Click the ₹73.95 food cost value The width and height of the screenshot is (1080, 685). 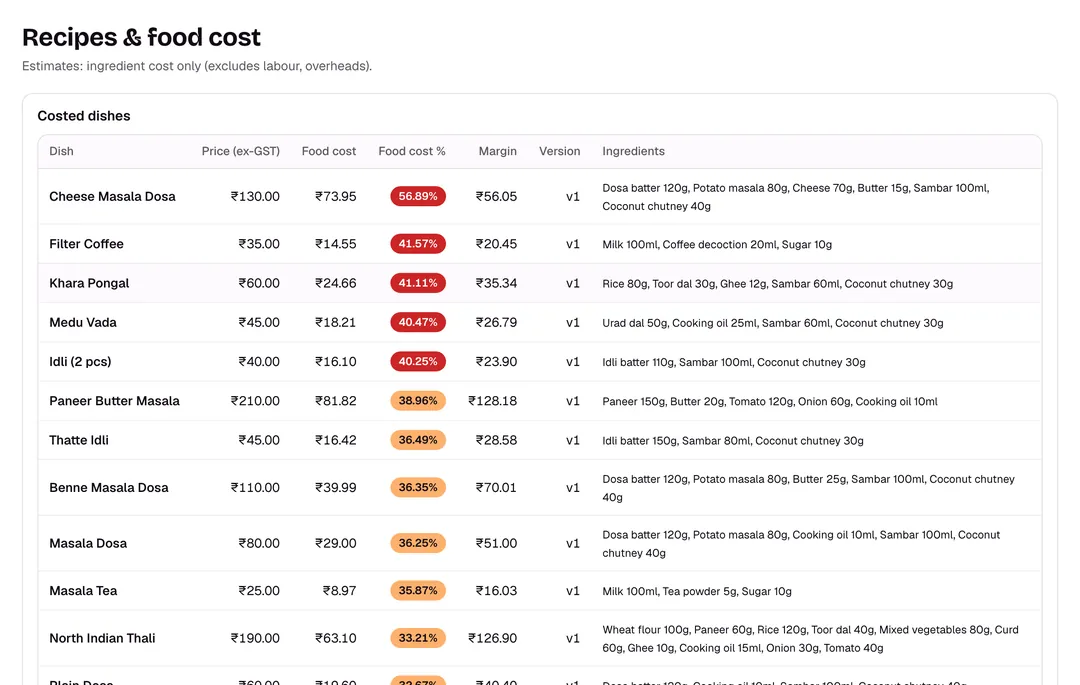[x=335, y=197]
